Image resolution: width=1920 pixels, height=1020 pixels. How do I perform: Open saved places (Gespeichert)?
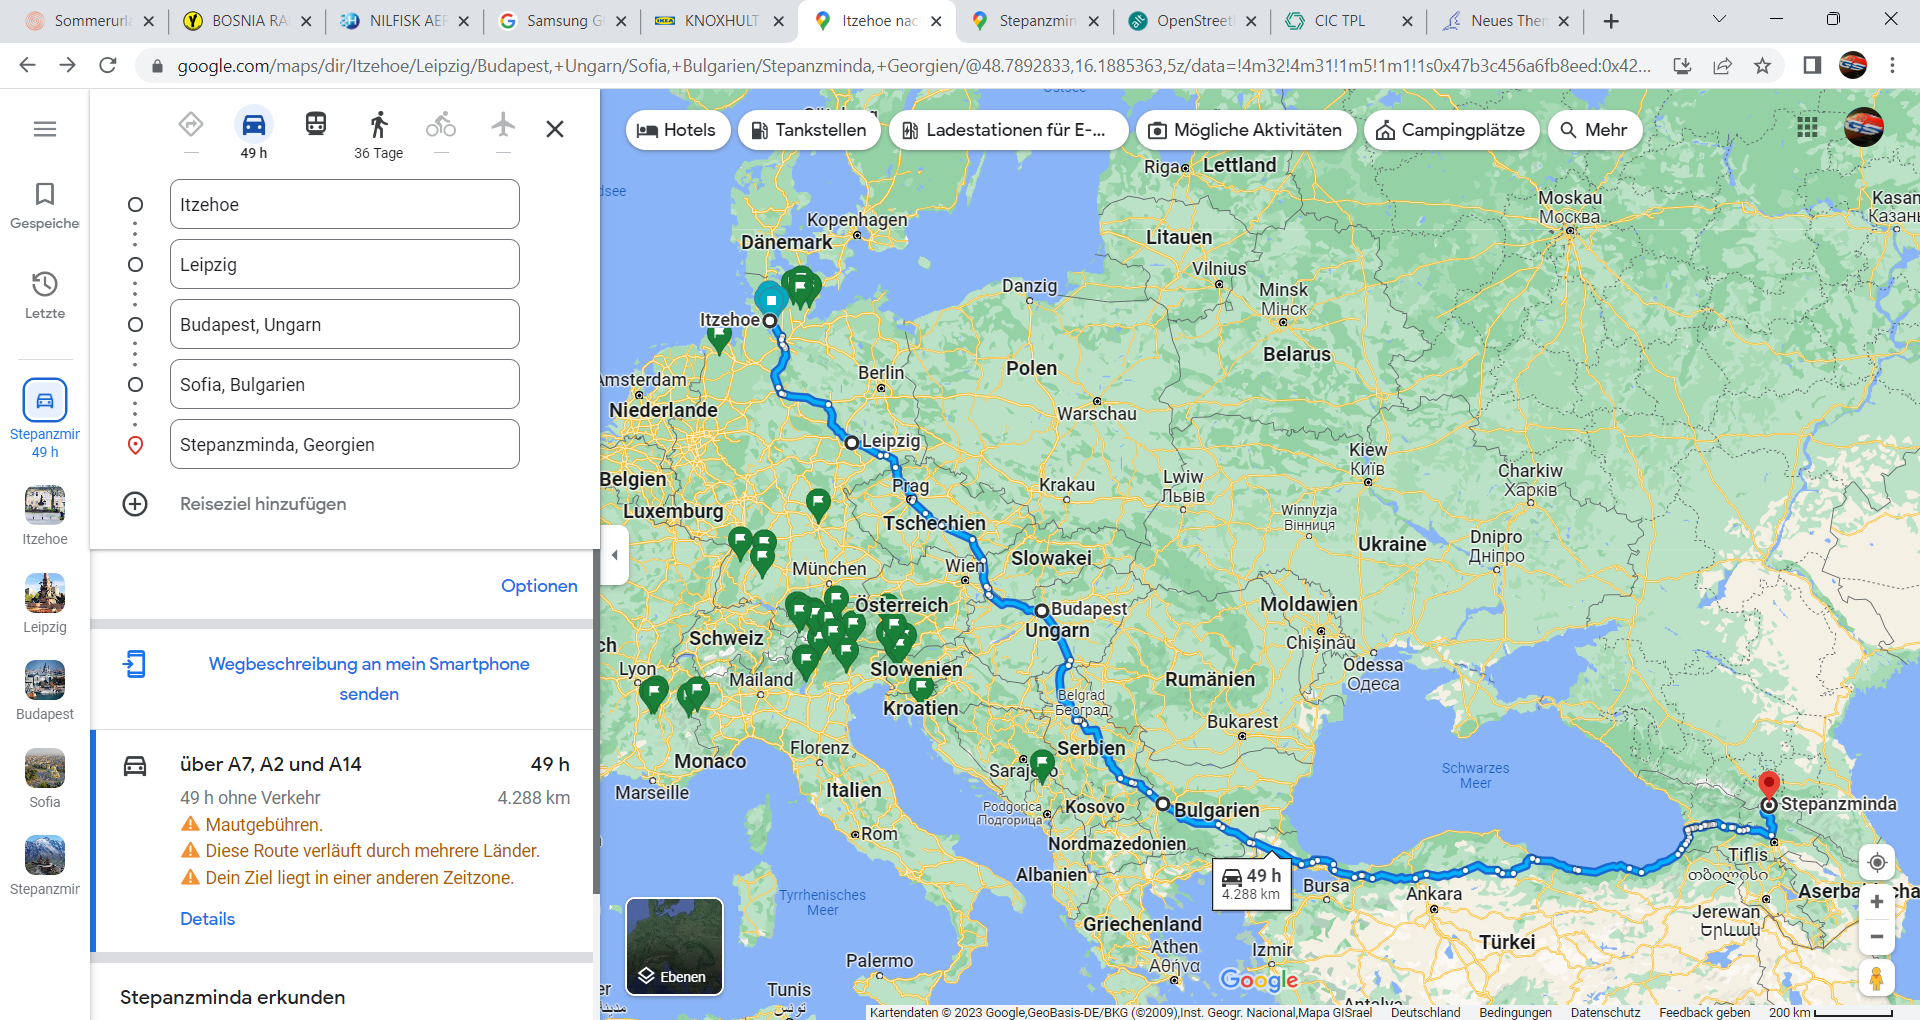coord(45,205)
